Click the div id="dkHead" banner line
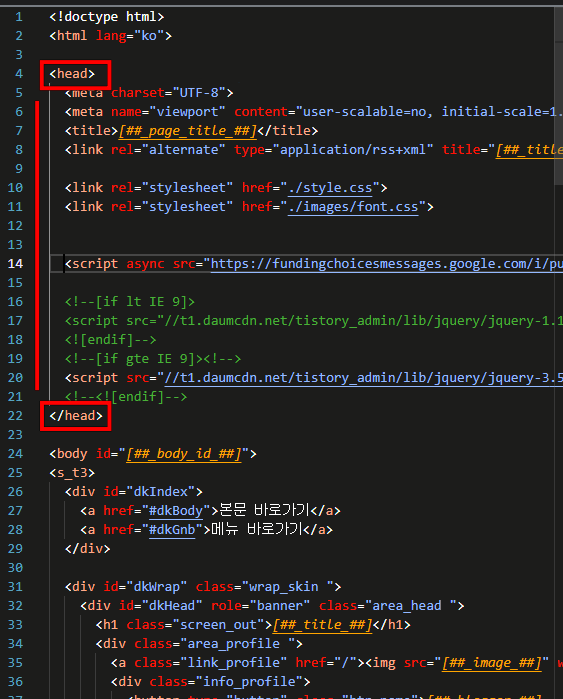 coord(272,606)
